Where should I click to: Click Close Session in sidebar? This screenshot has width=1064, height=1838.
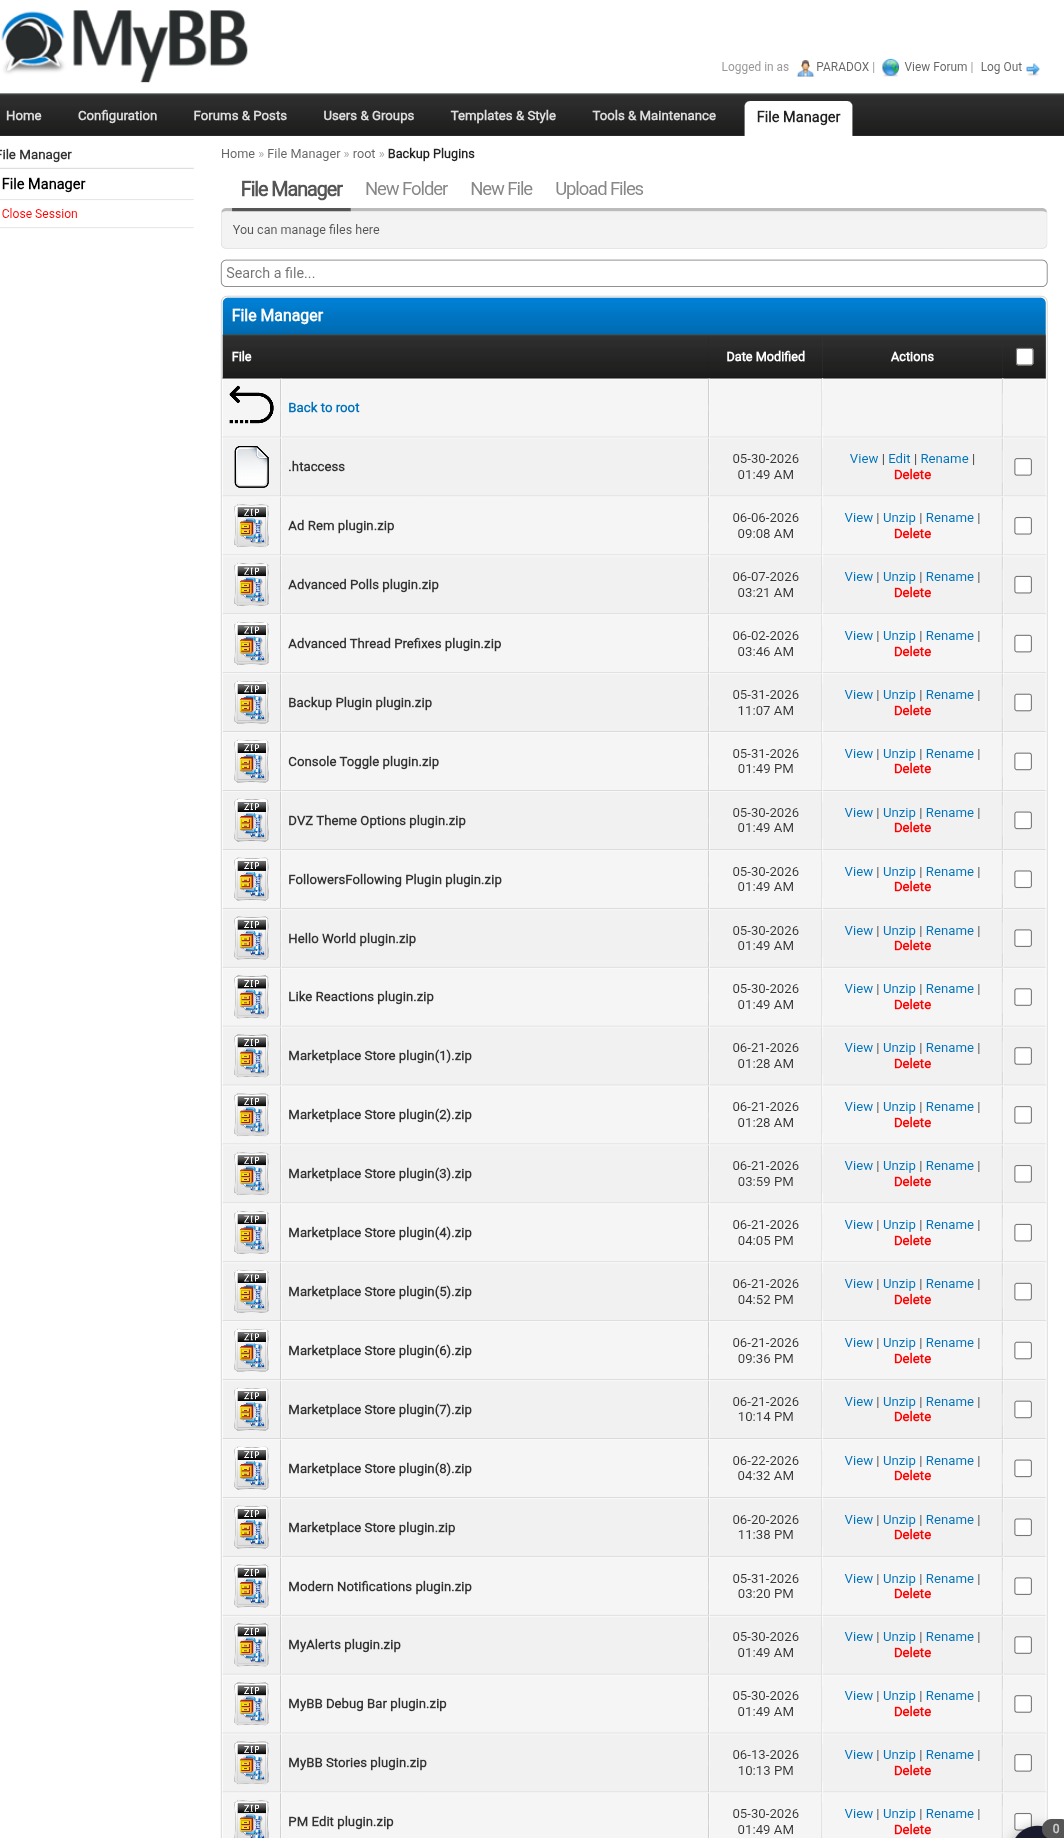click(x=40, y=214)
